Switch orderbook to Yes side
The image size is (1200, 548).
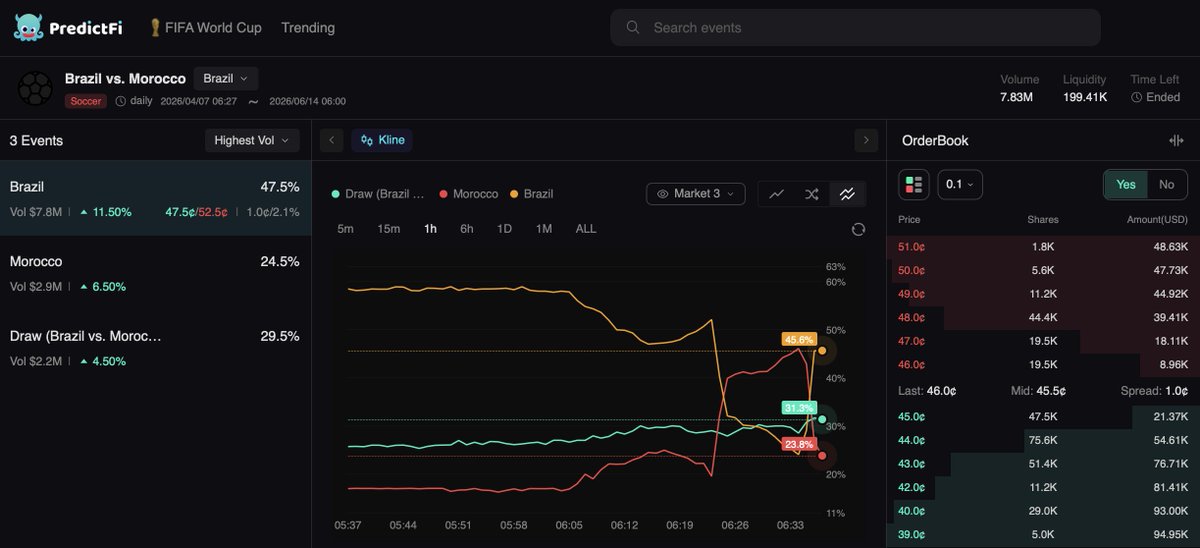point(1126,184)
